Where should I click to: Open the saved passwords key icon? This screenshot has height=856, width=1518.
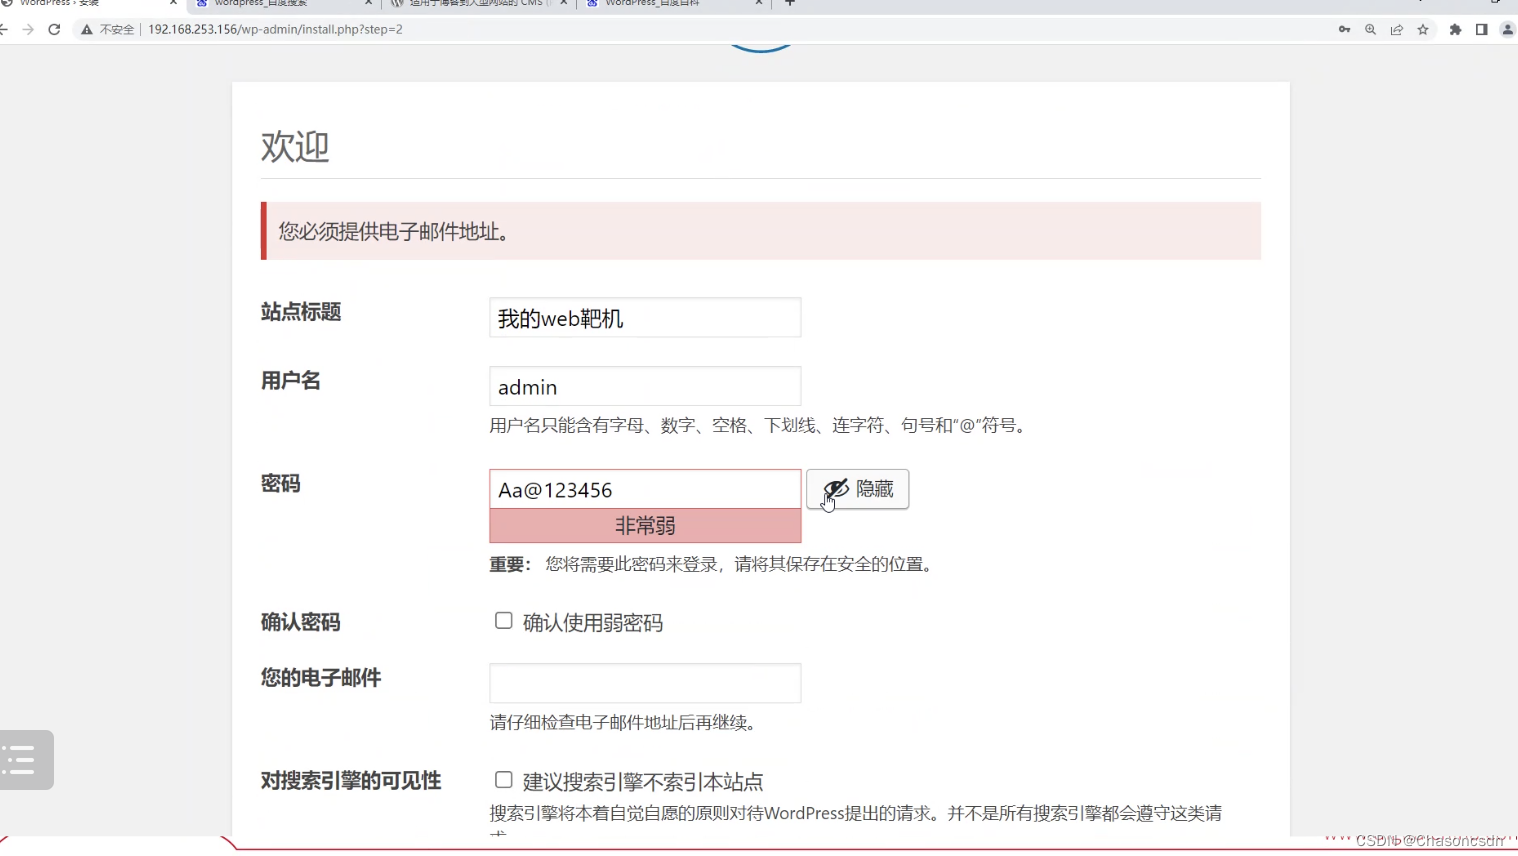1344,30
